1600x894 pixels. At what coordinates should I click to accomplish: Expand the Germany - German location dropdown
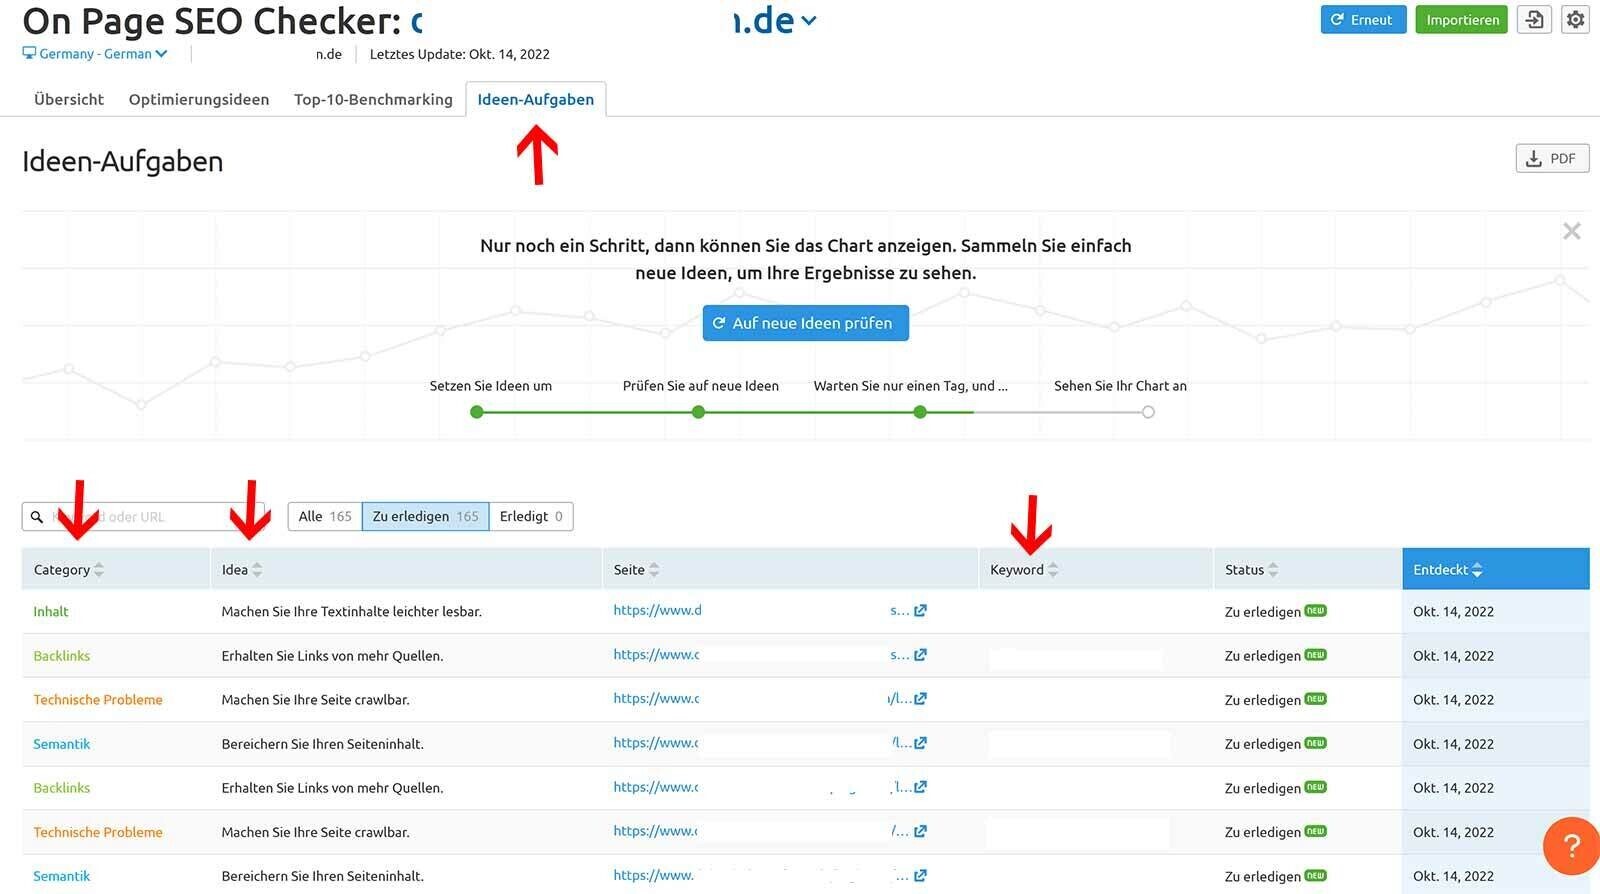click(96, 54)
